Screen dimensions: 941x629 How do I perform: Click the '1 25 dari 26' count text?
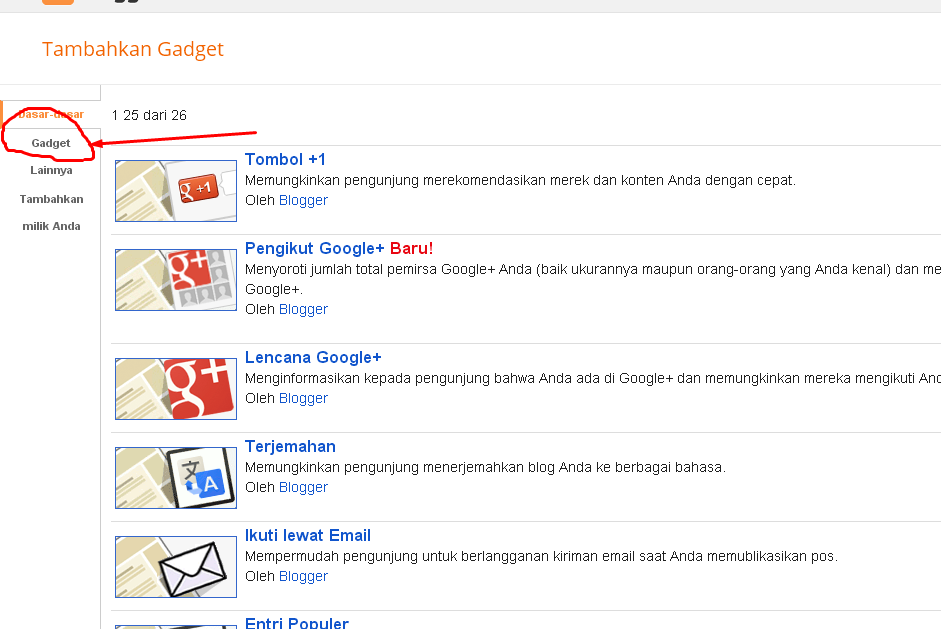pyautogui.click(x=149, y=115)
